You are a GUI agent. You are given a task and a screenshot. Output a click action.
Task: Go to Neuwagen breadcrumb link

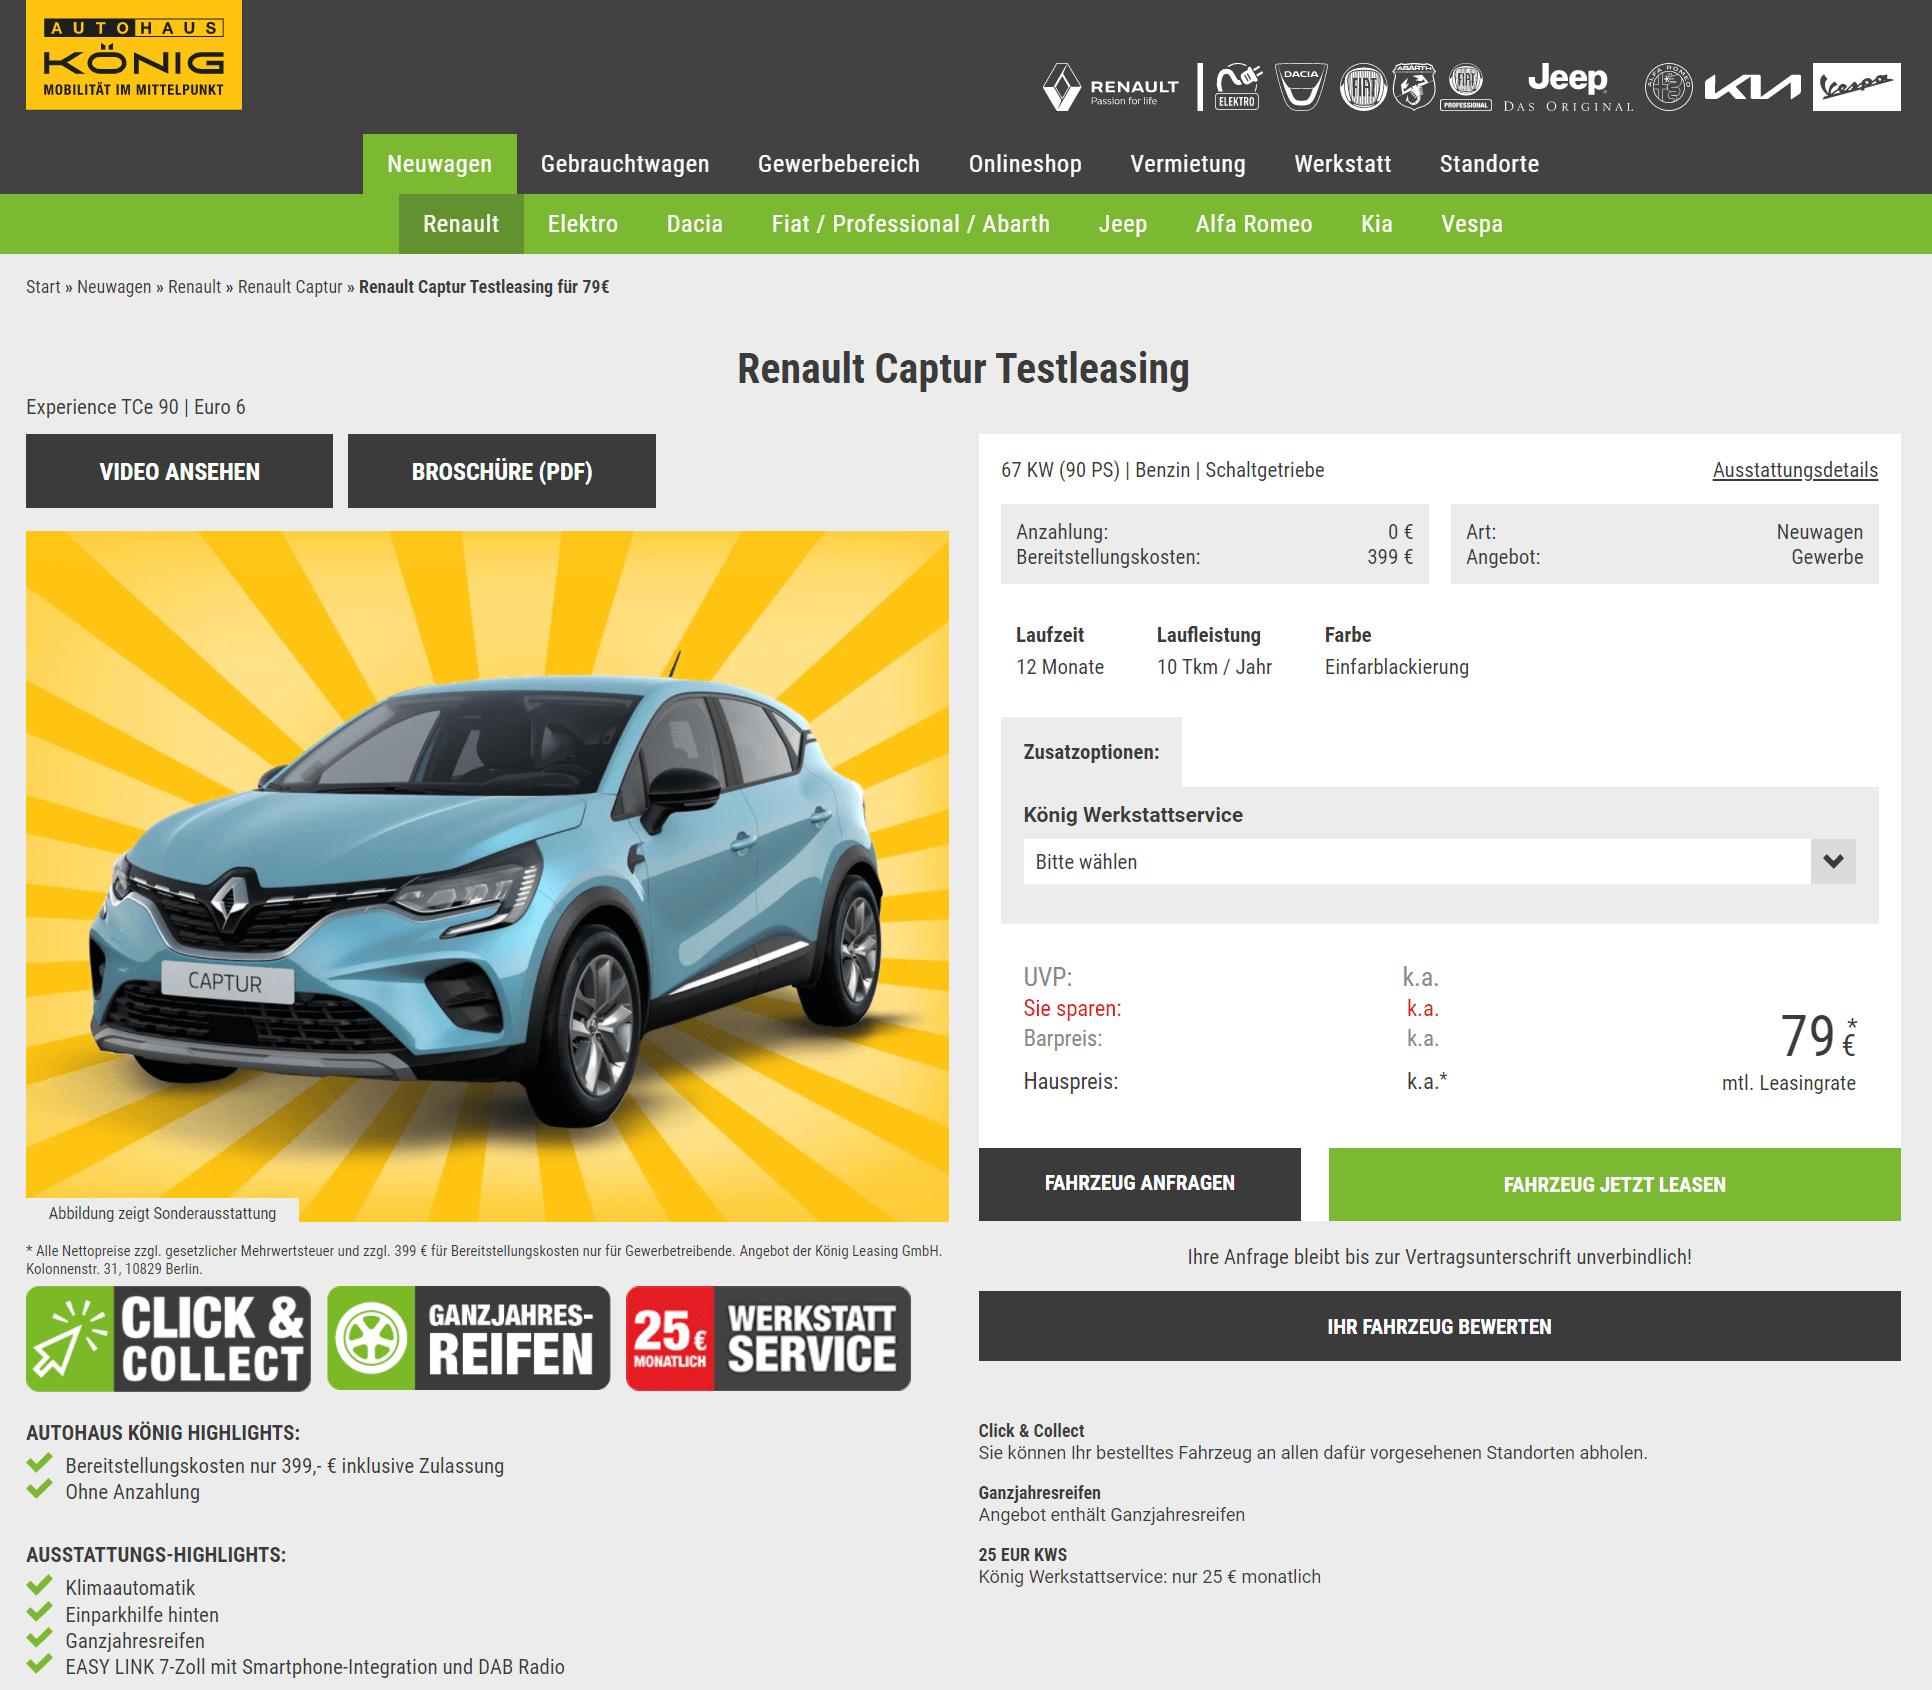click(x=114, y=287)
